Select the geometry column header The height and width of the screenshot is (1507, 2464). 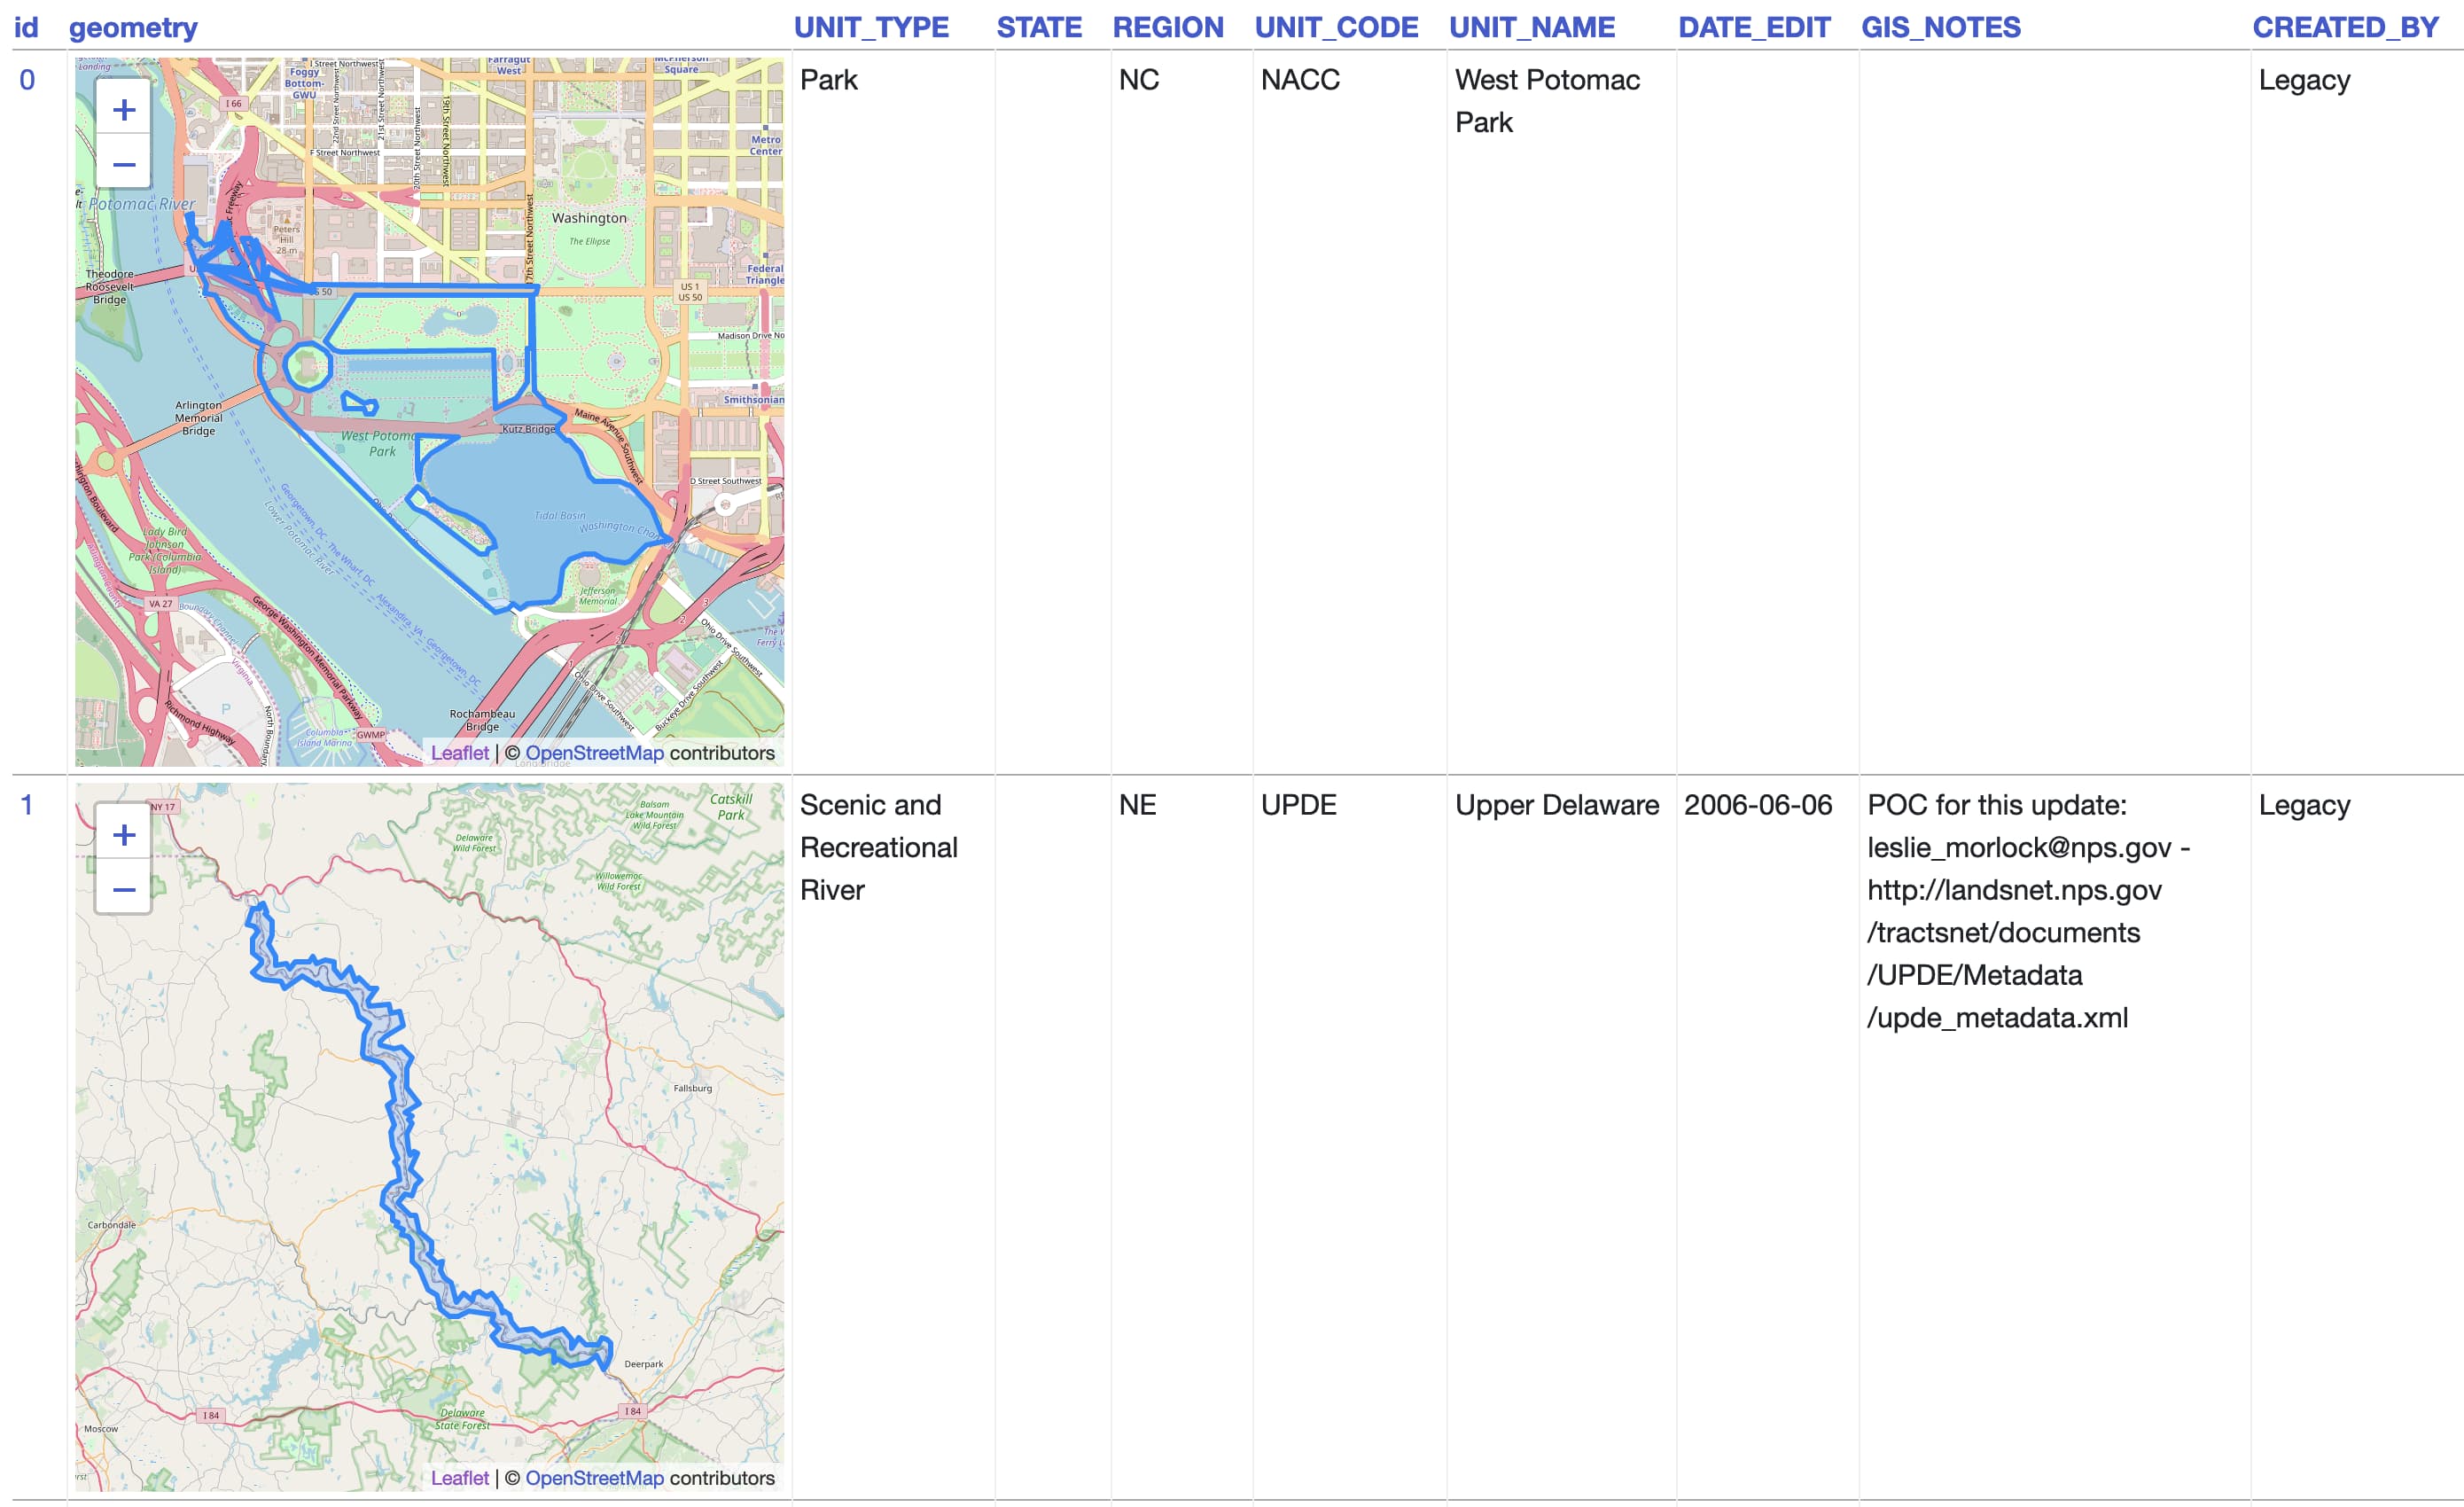[x=133, y=27]
